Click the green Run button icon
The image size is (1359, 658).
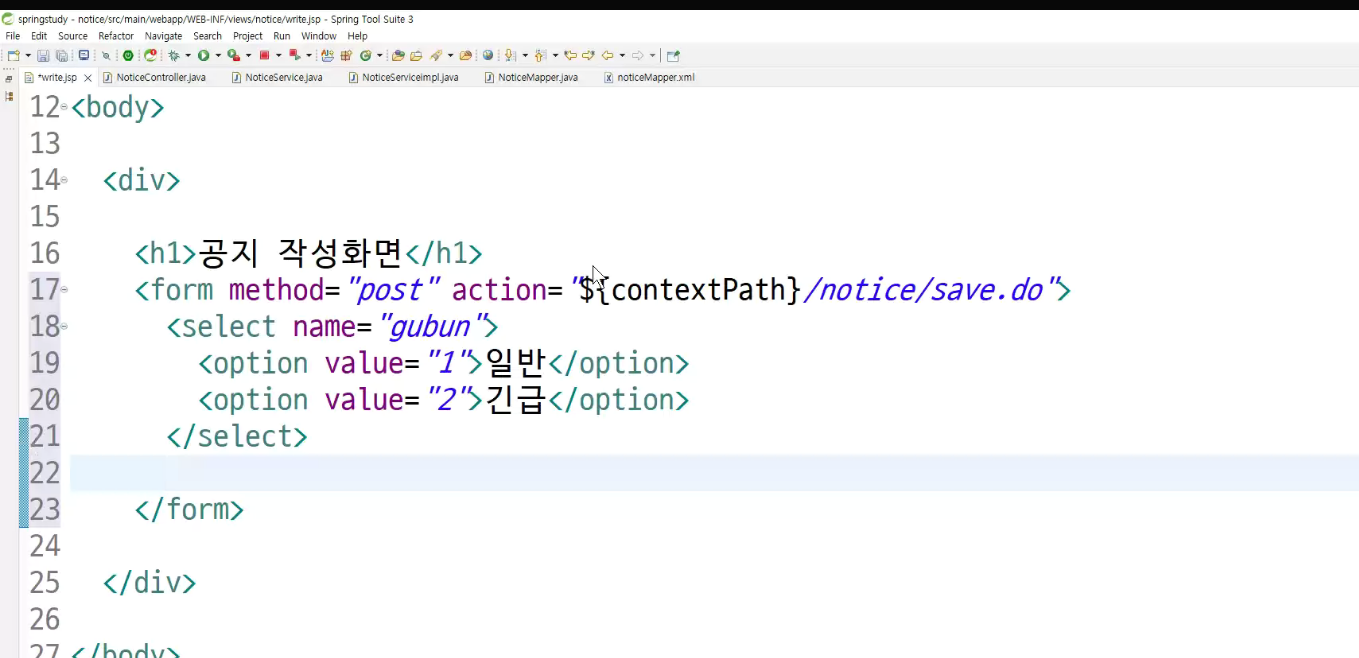(203, 55)
